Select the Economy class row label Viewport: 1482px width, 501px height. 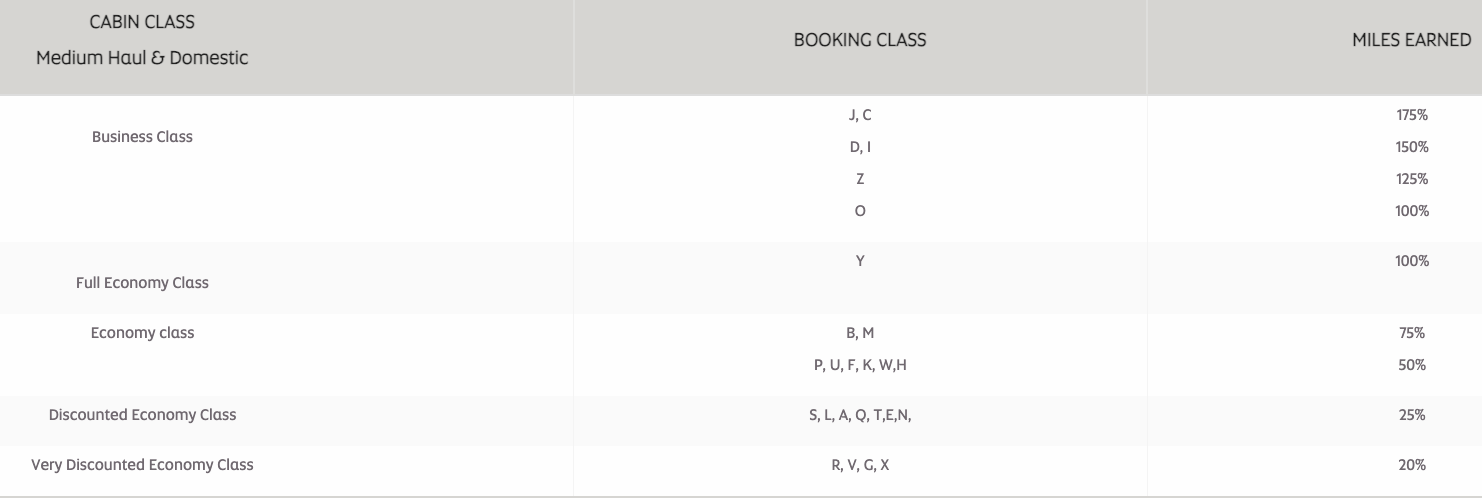click(x=142, y=333)
